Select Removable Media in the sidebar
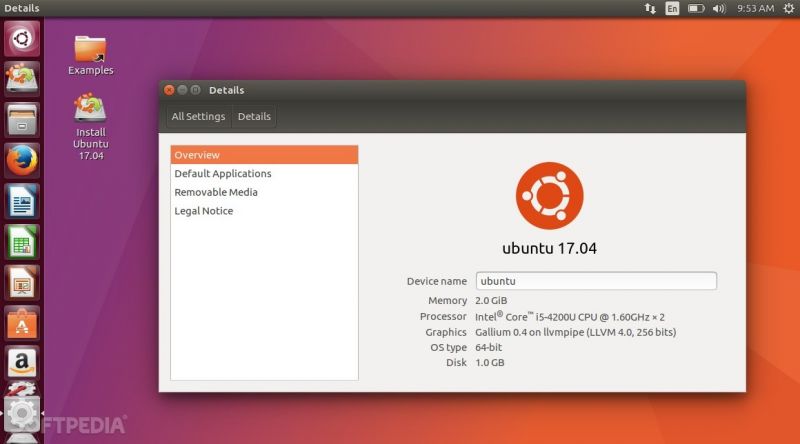Image resolution: width=800 pixels, height=444 pixels. (x=264, y=192)
